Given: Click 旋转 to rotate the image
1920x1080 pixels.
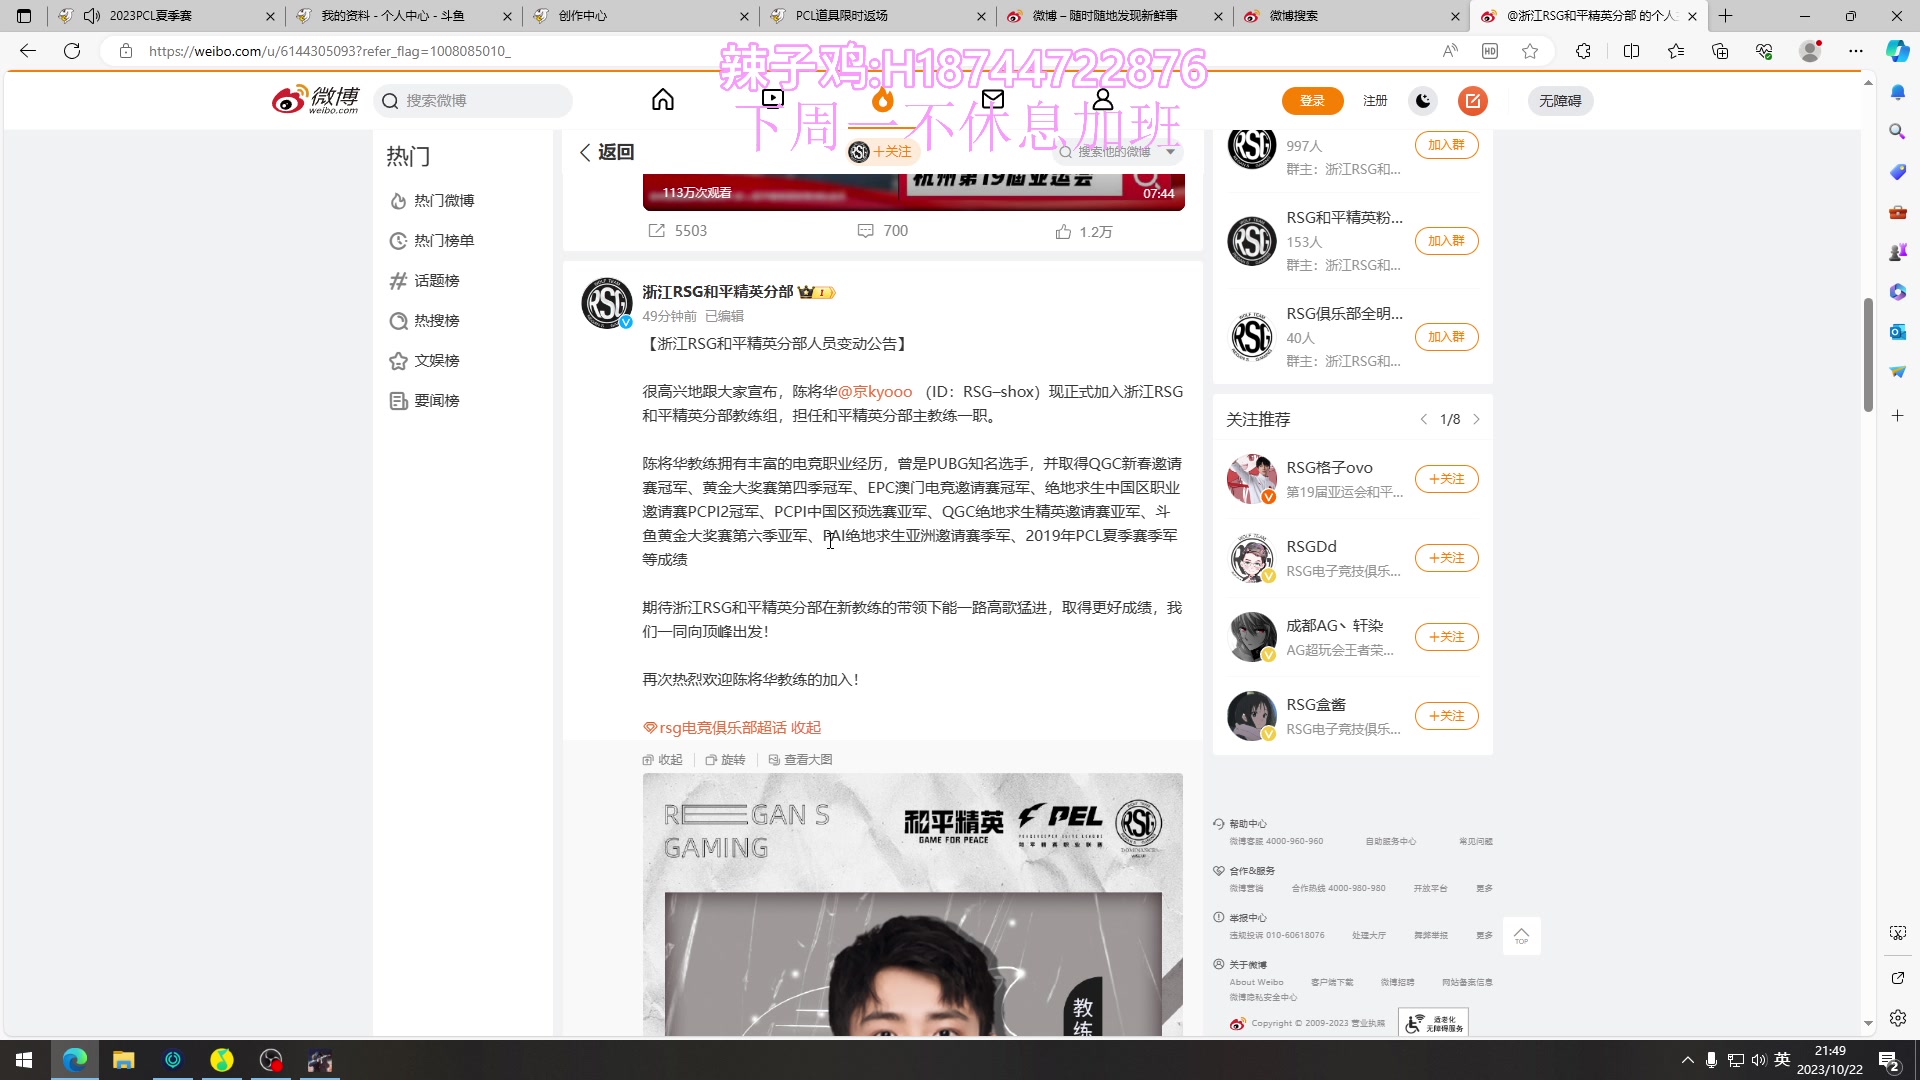Looking at the screenshot, I should pyautogui.click(x=725, y=760).
